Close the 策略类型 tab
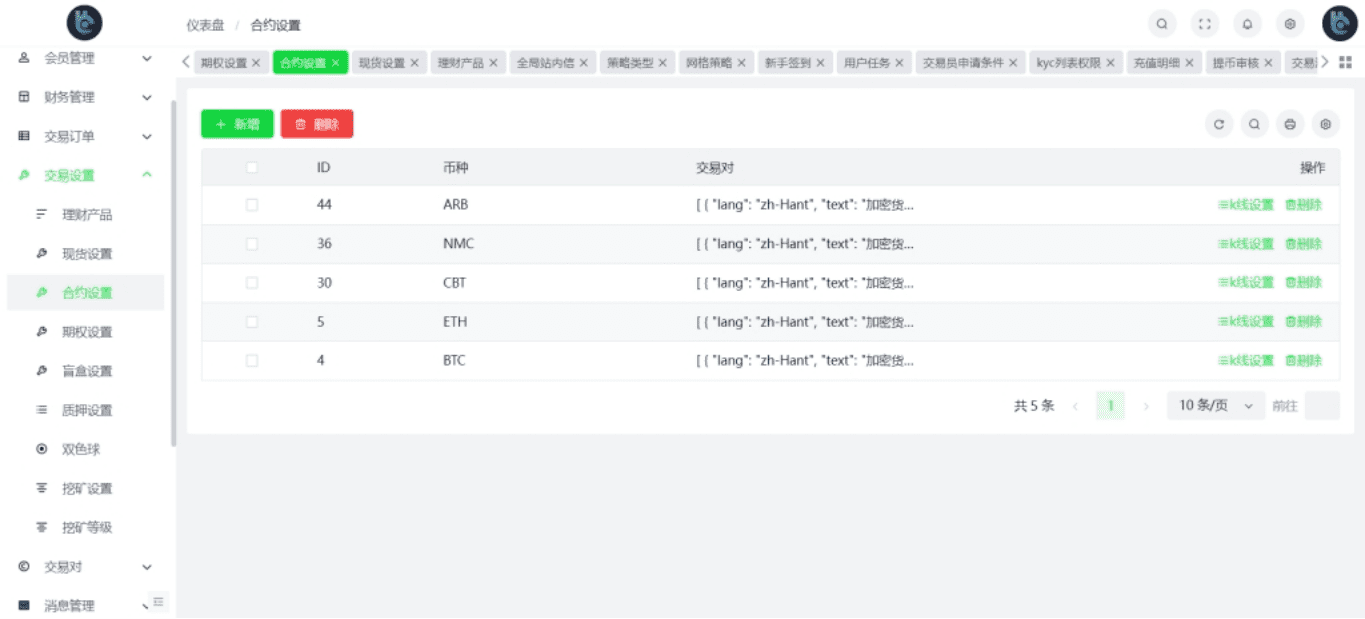Screen dimensions: 1365x619 tap(663, 63)
